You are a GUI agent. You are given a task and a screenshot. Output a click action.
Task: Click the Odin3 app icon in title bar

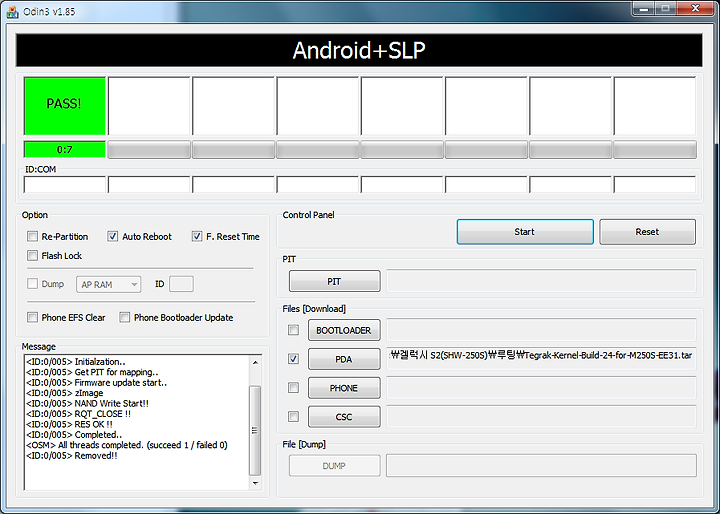[12, 11]
